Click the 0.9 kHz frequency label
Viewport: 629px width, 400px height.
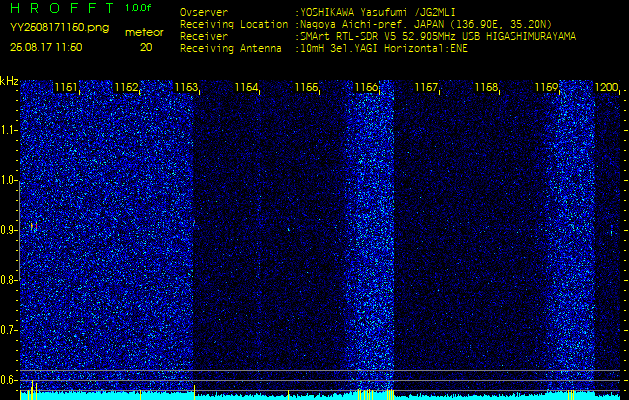(8, 230)
